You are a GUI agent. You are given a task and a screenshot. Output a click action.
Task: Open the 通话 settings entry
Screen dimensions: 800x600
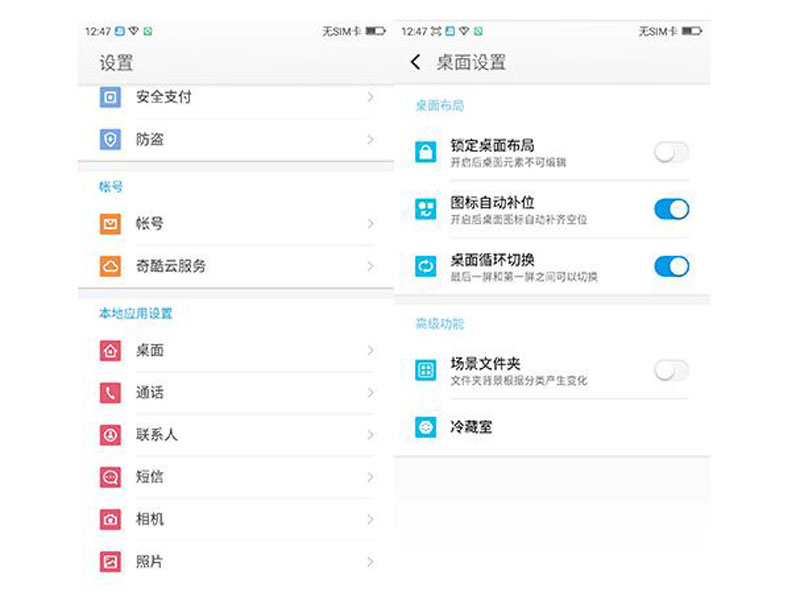click(236, 393)
